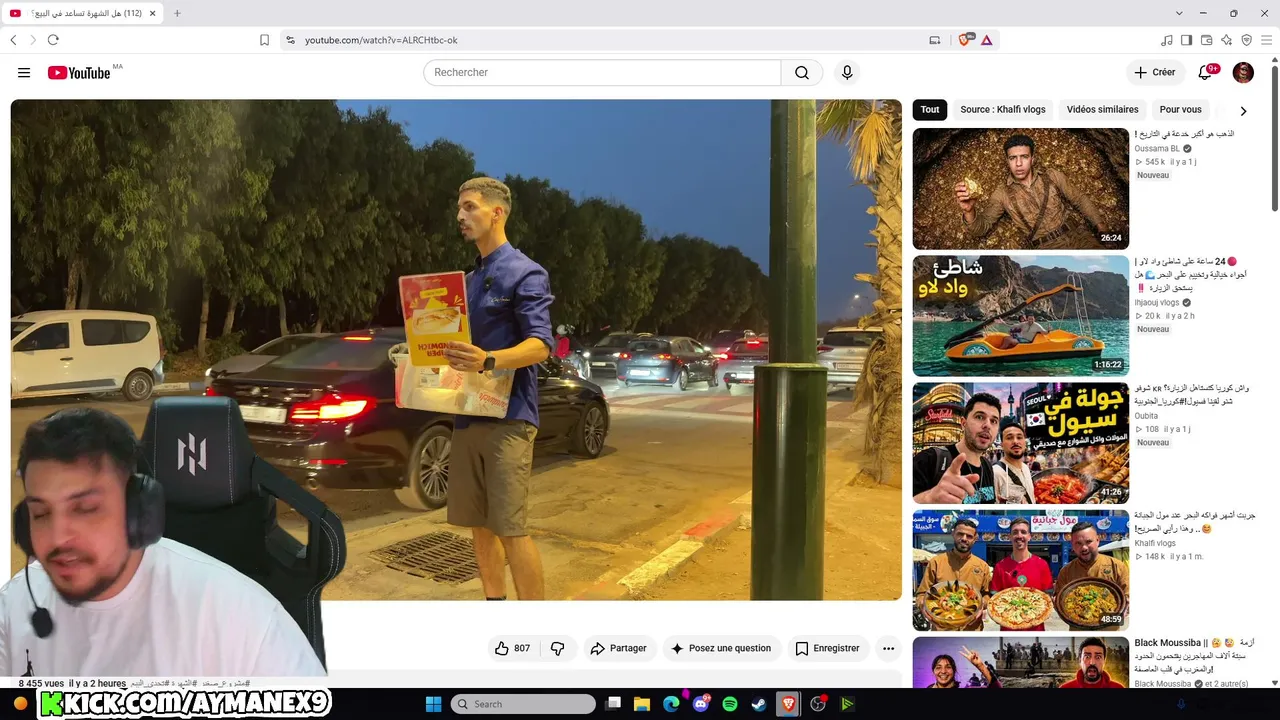Scrollbar up arrow at top of page
This screenshot has width=1280, height=720.
pyautogui.click(x=1274, y=60)
